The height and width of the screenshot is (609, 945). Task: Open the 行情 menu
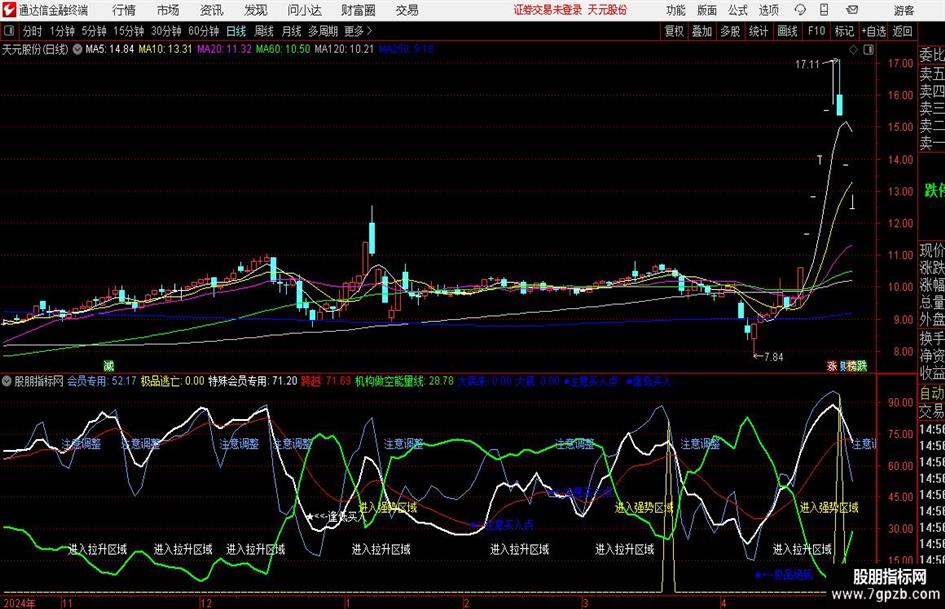pyautogui.click(x=124, y=10)
